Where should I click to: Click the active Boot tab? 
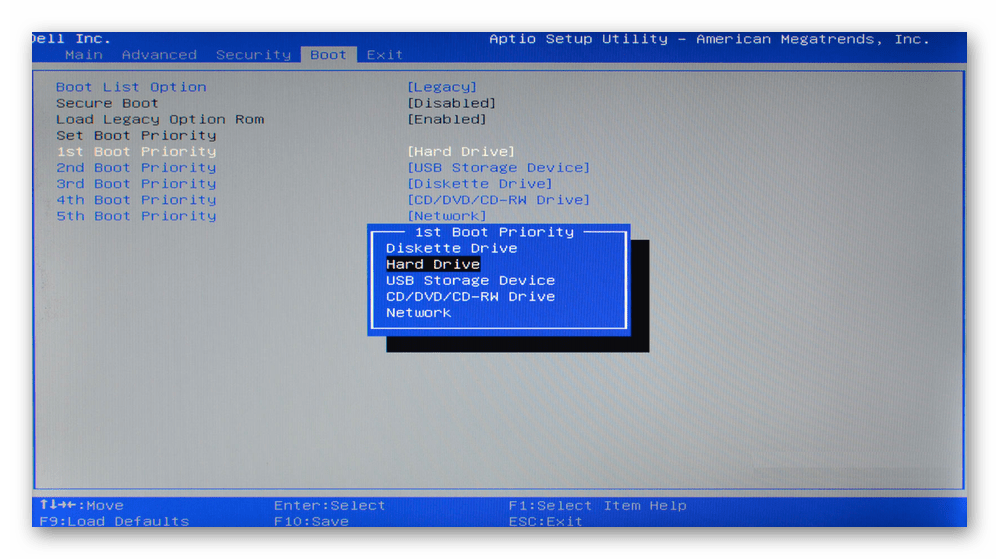point(328,55)
